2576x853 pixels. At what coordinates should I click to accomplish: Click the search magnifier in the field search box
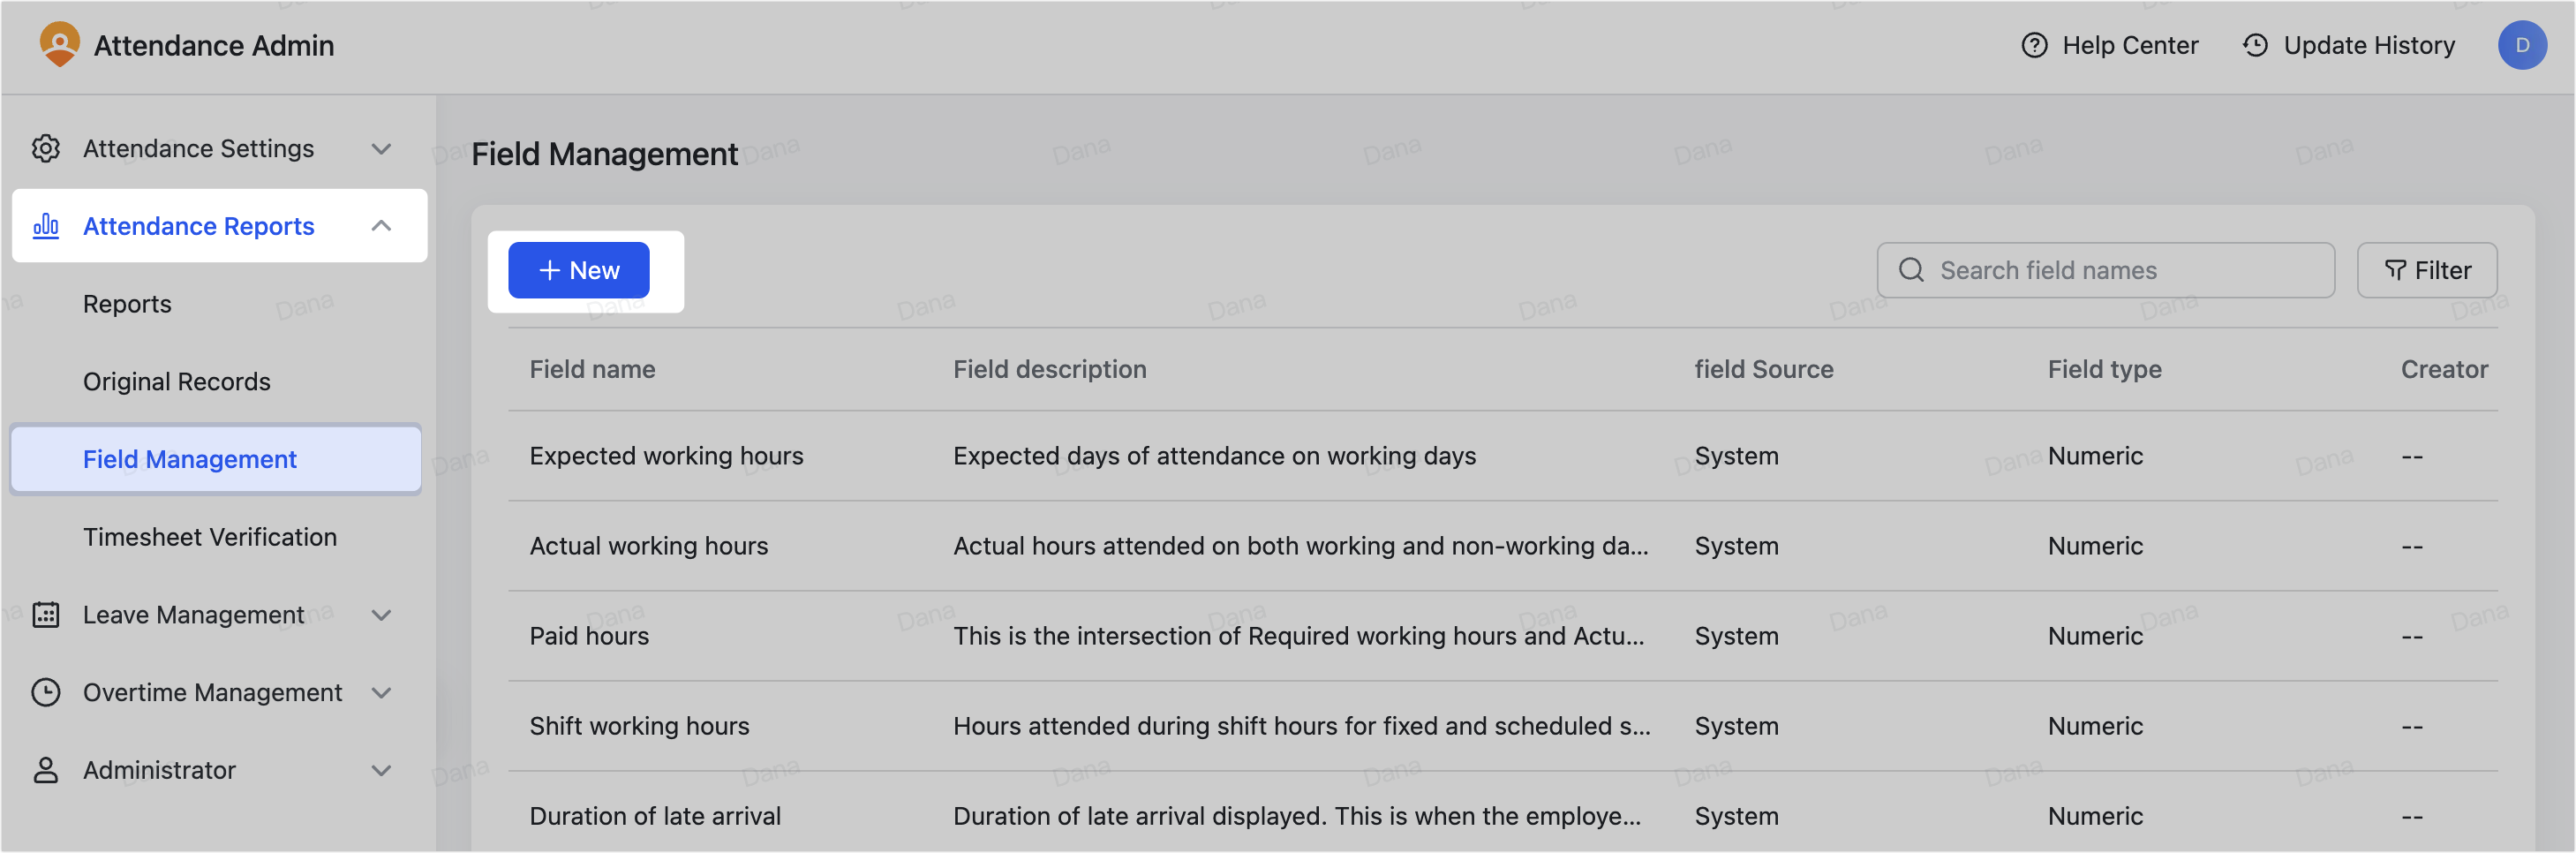point(1911,270)
